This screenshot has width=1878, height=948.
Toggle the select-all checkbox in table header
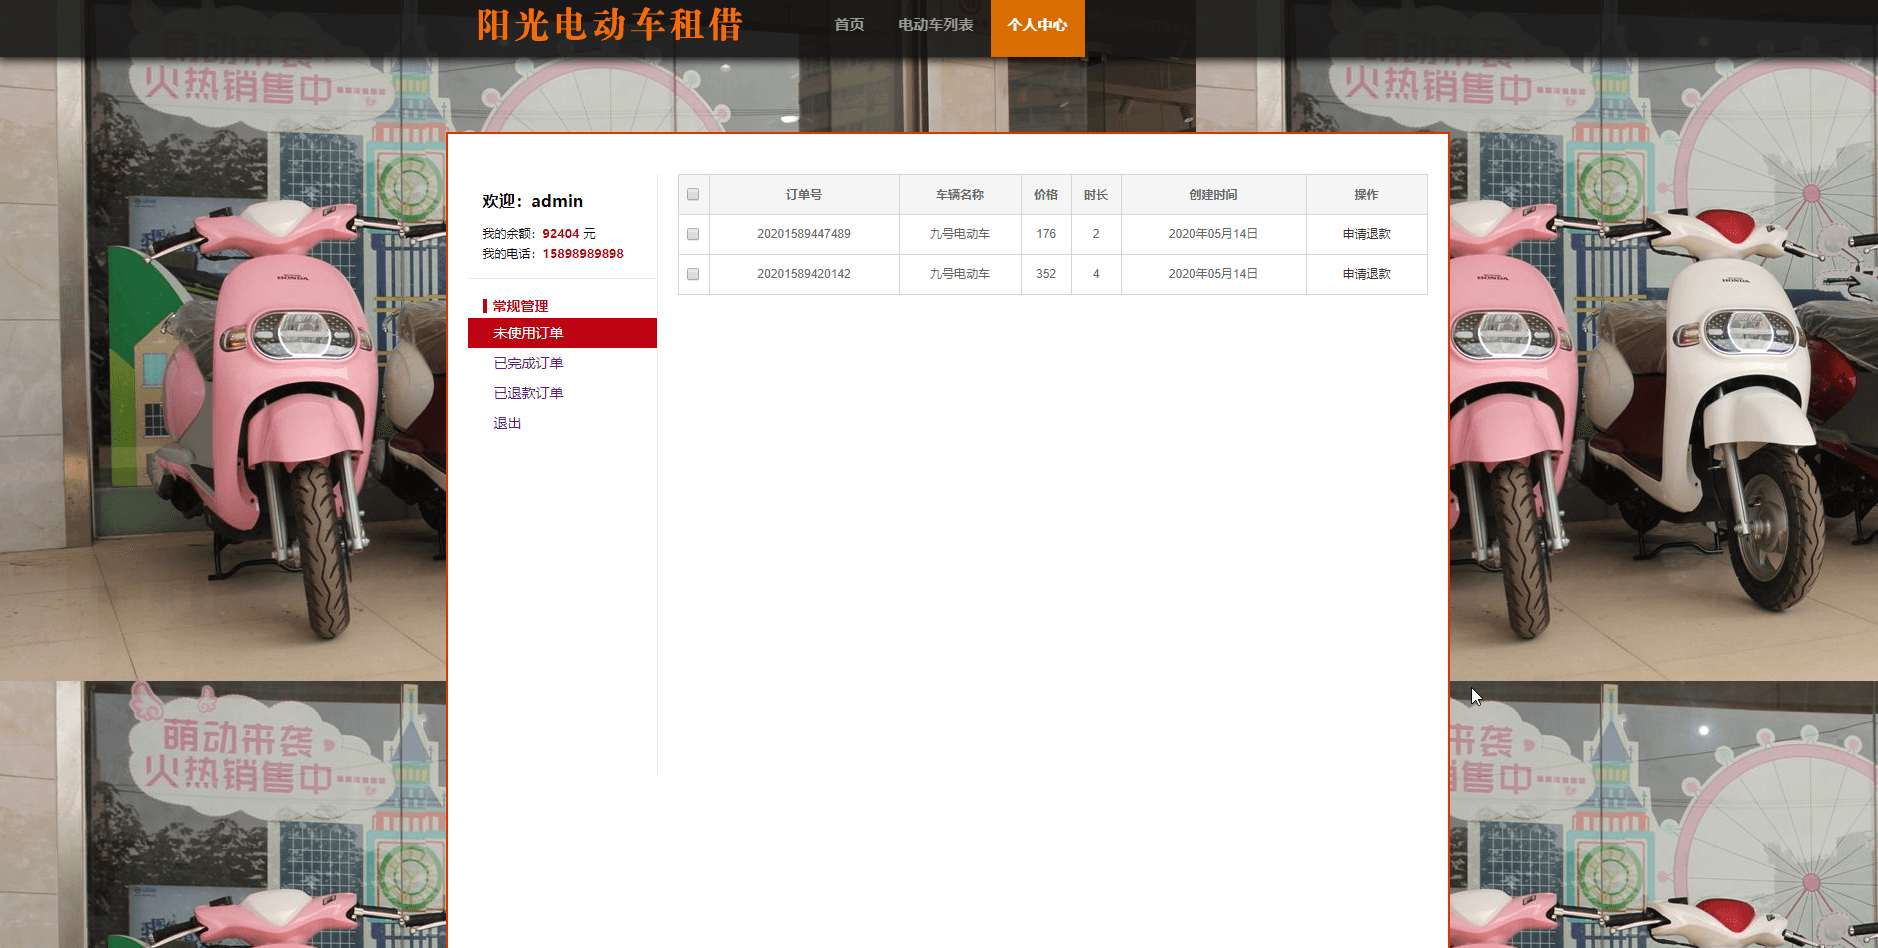coord(693,194)
